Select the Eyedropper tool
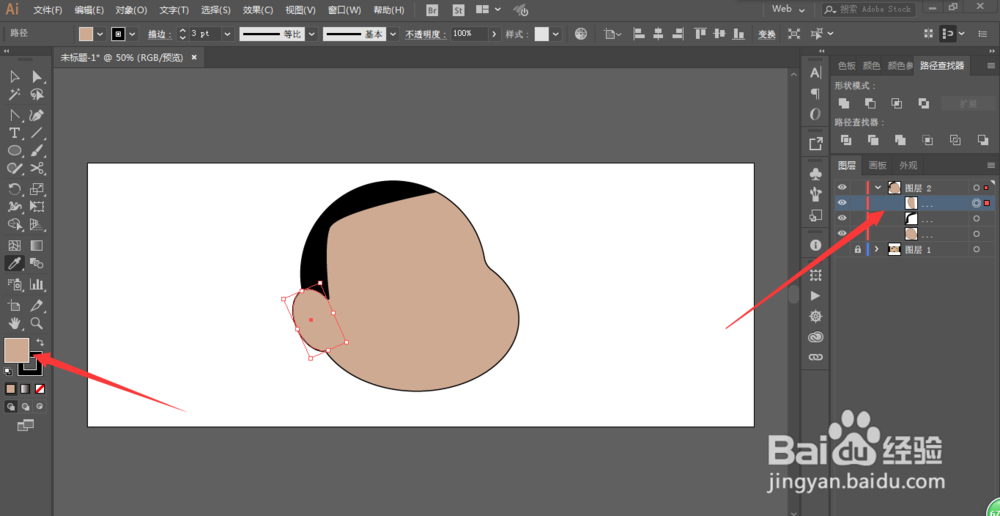This screenshot has height=516, width=1000. [14, 263]
